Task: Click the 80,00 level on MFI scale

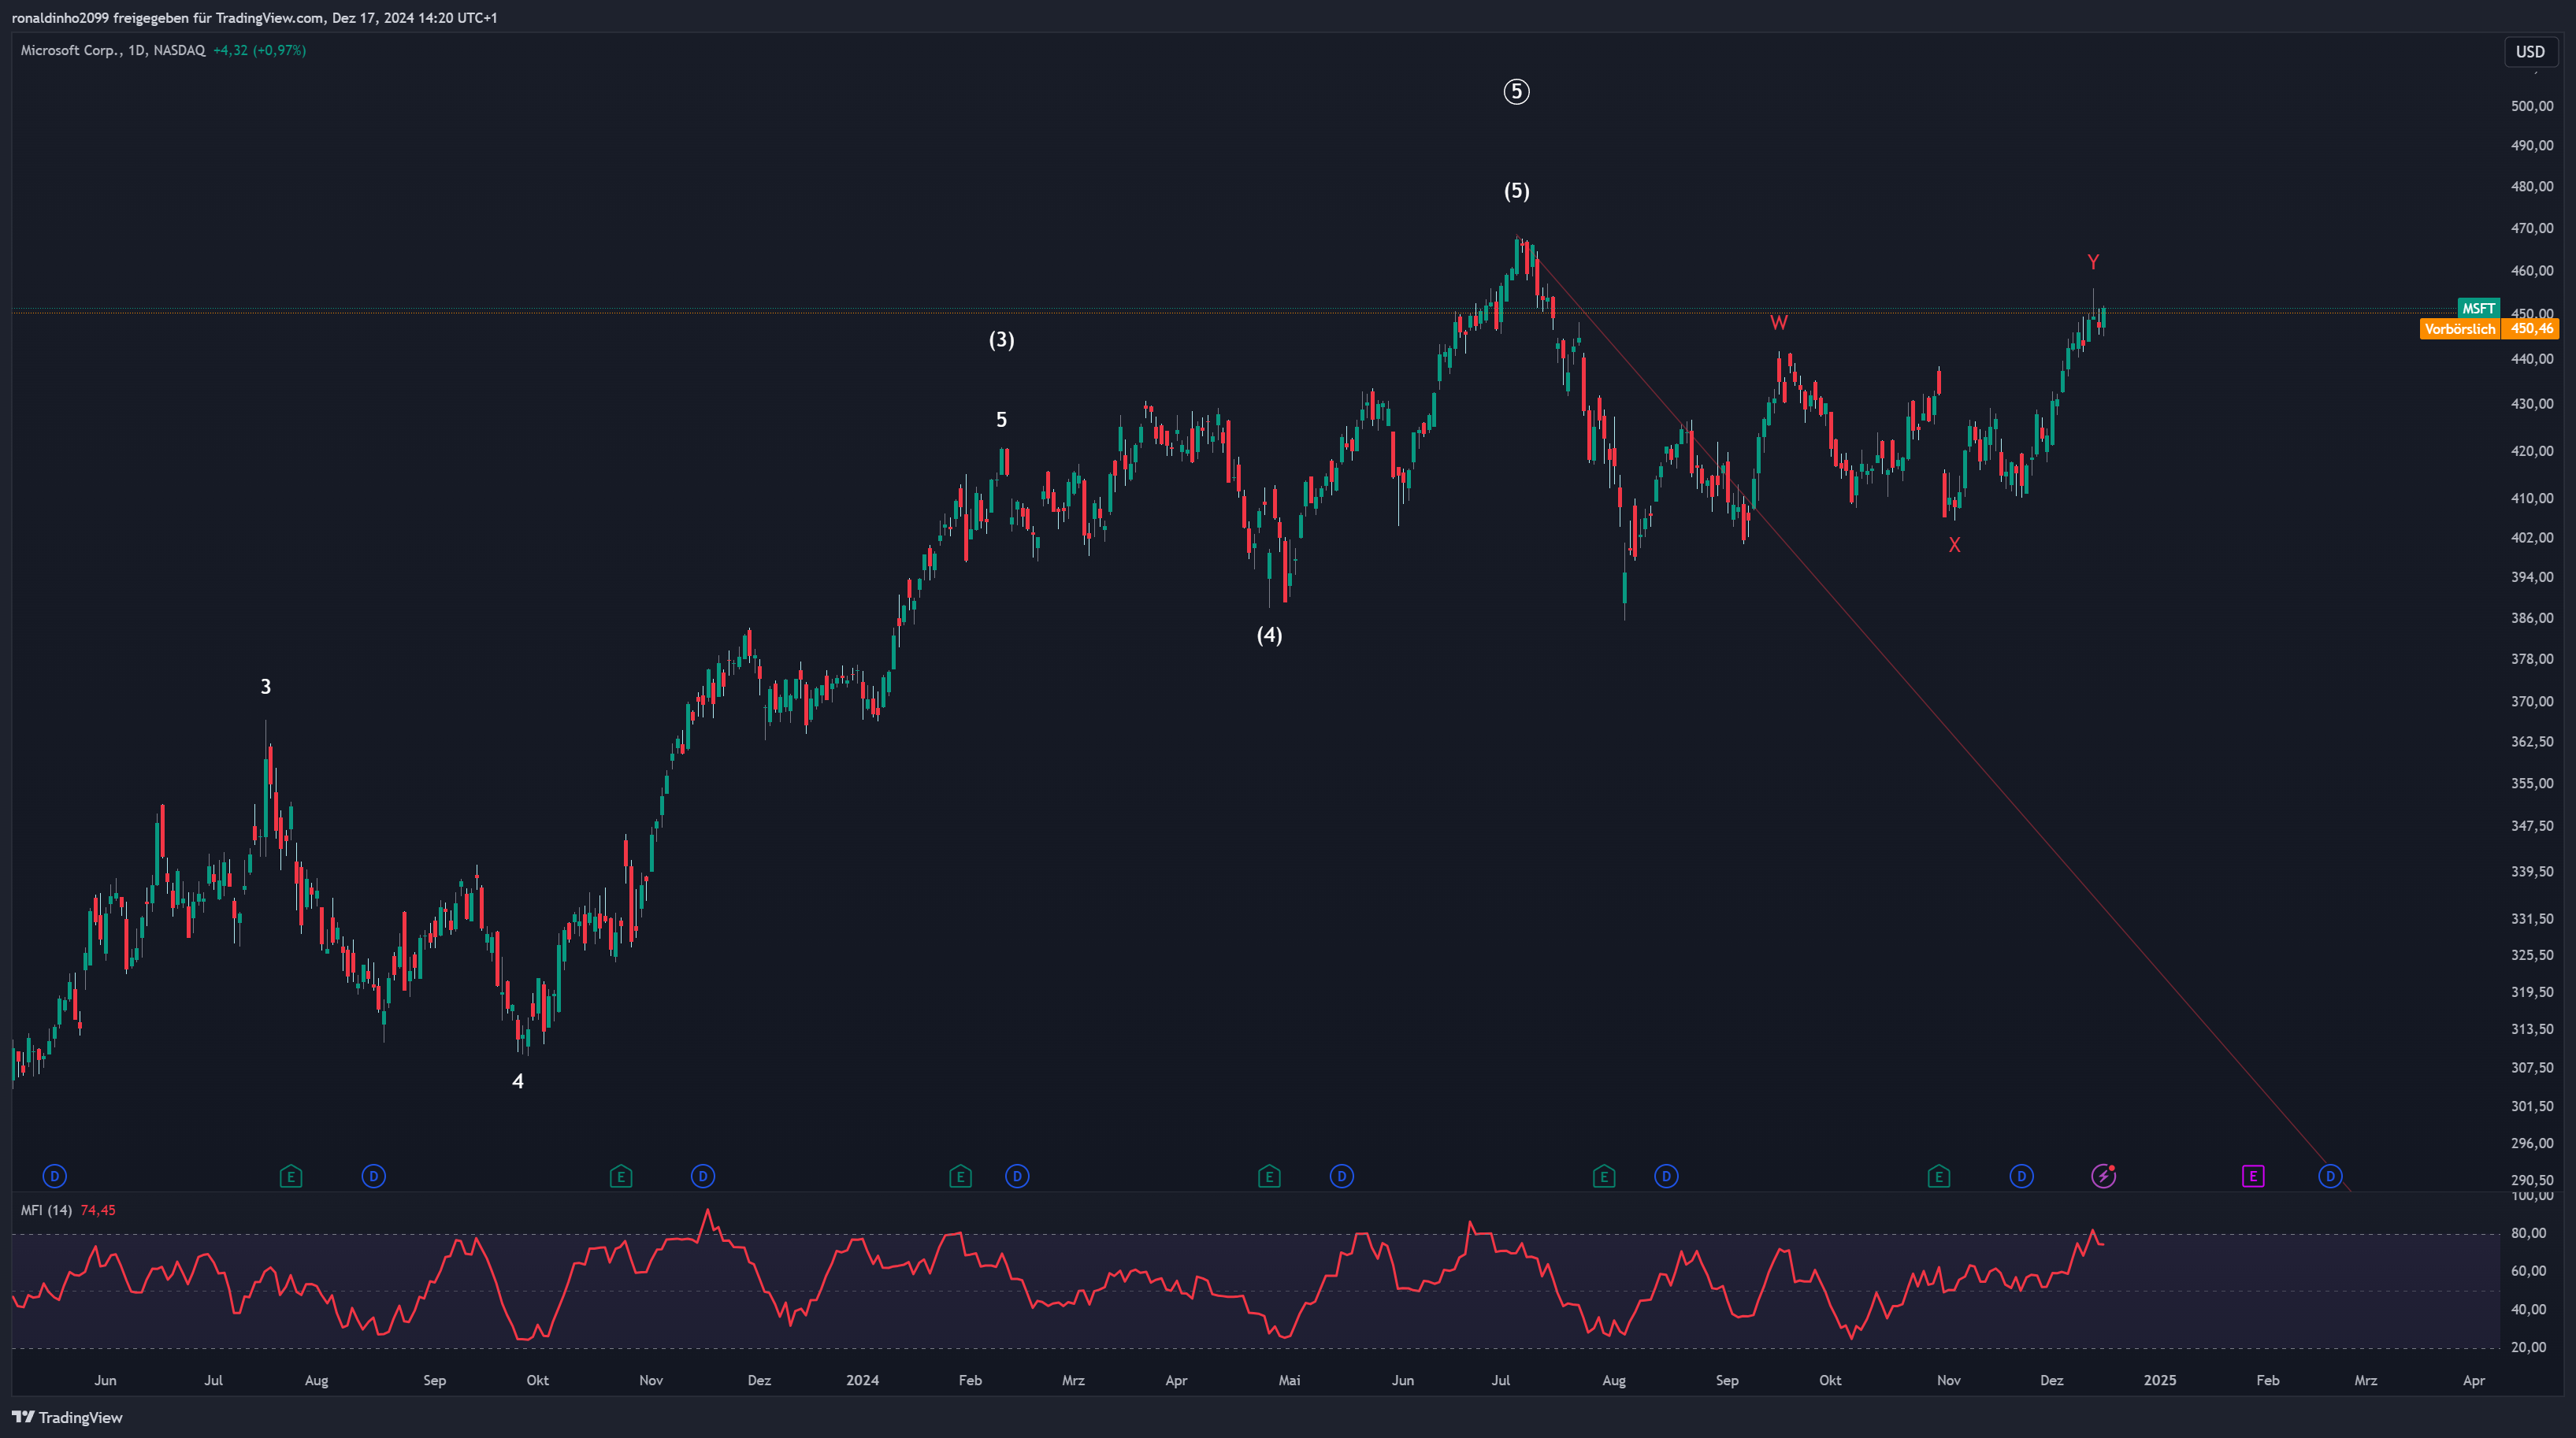Action: pyautogui.click(x=2528, y=1233)
